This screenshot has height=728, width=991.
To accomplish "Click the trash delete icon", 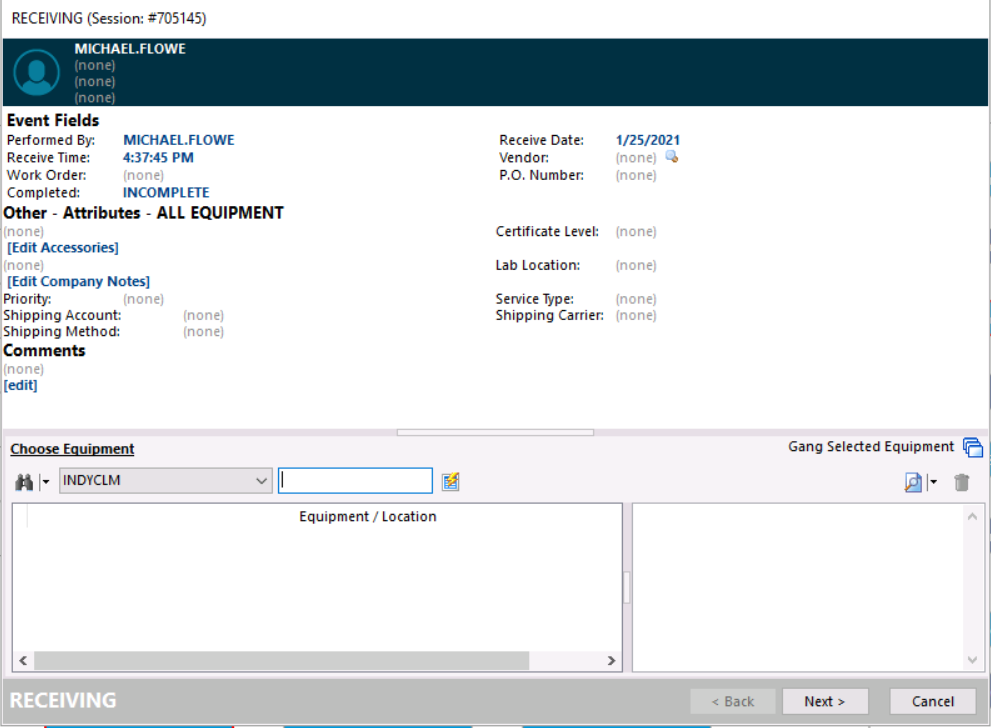I will (x=962, y=482).
